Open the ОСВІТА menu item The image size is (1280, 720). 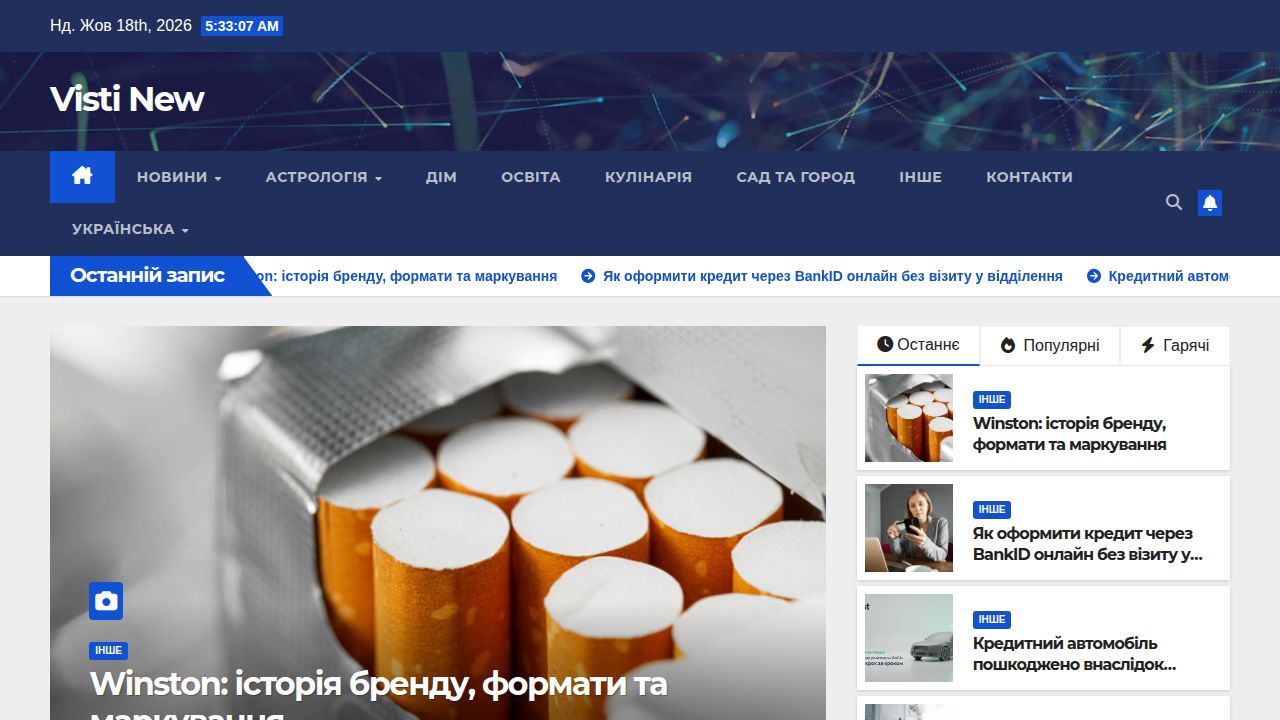click(531, 177)
